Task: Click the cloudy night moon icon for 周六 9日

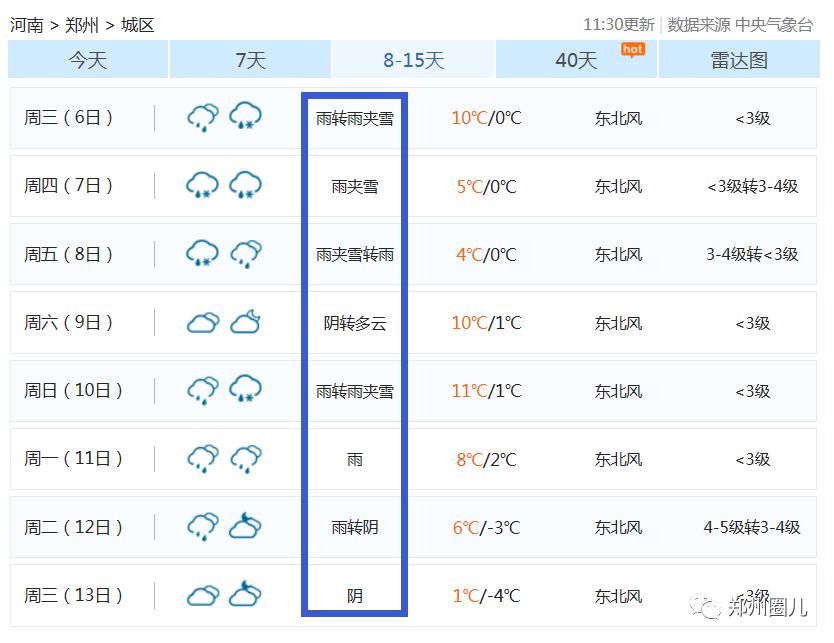Action: [245, 322]
